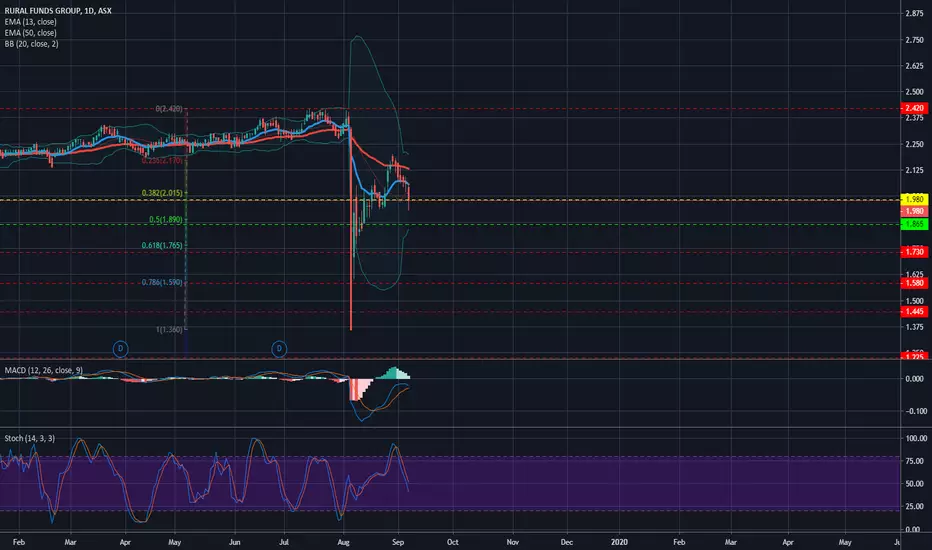Select the red 1.580 price label
The image size is (932, 550).
click(914, 283)
